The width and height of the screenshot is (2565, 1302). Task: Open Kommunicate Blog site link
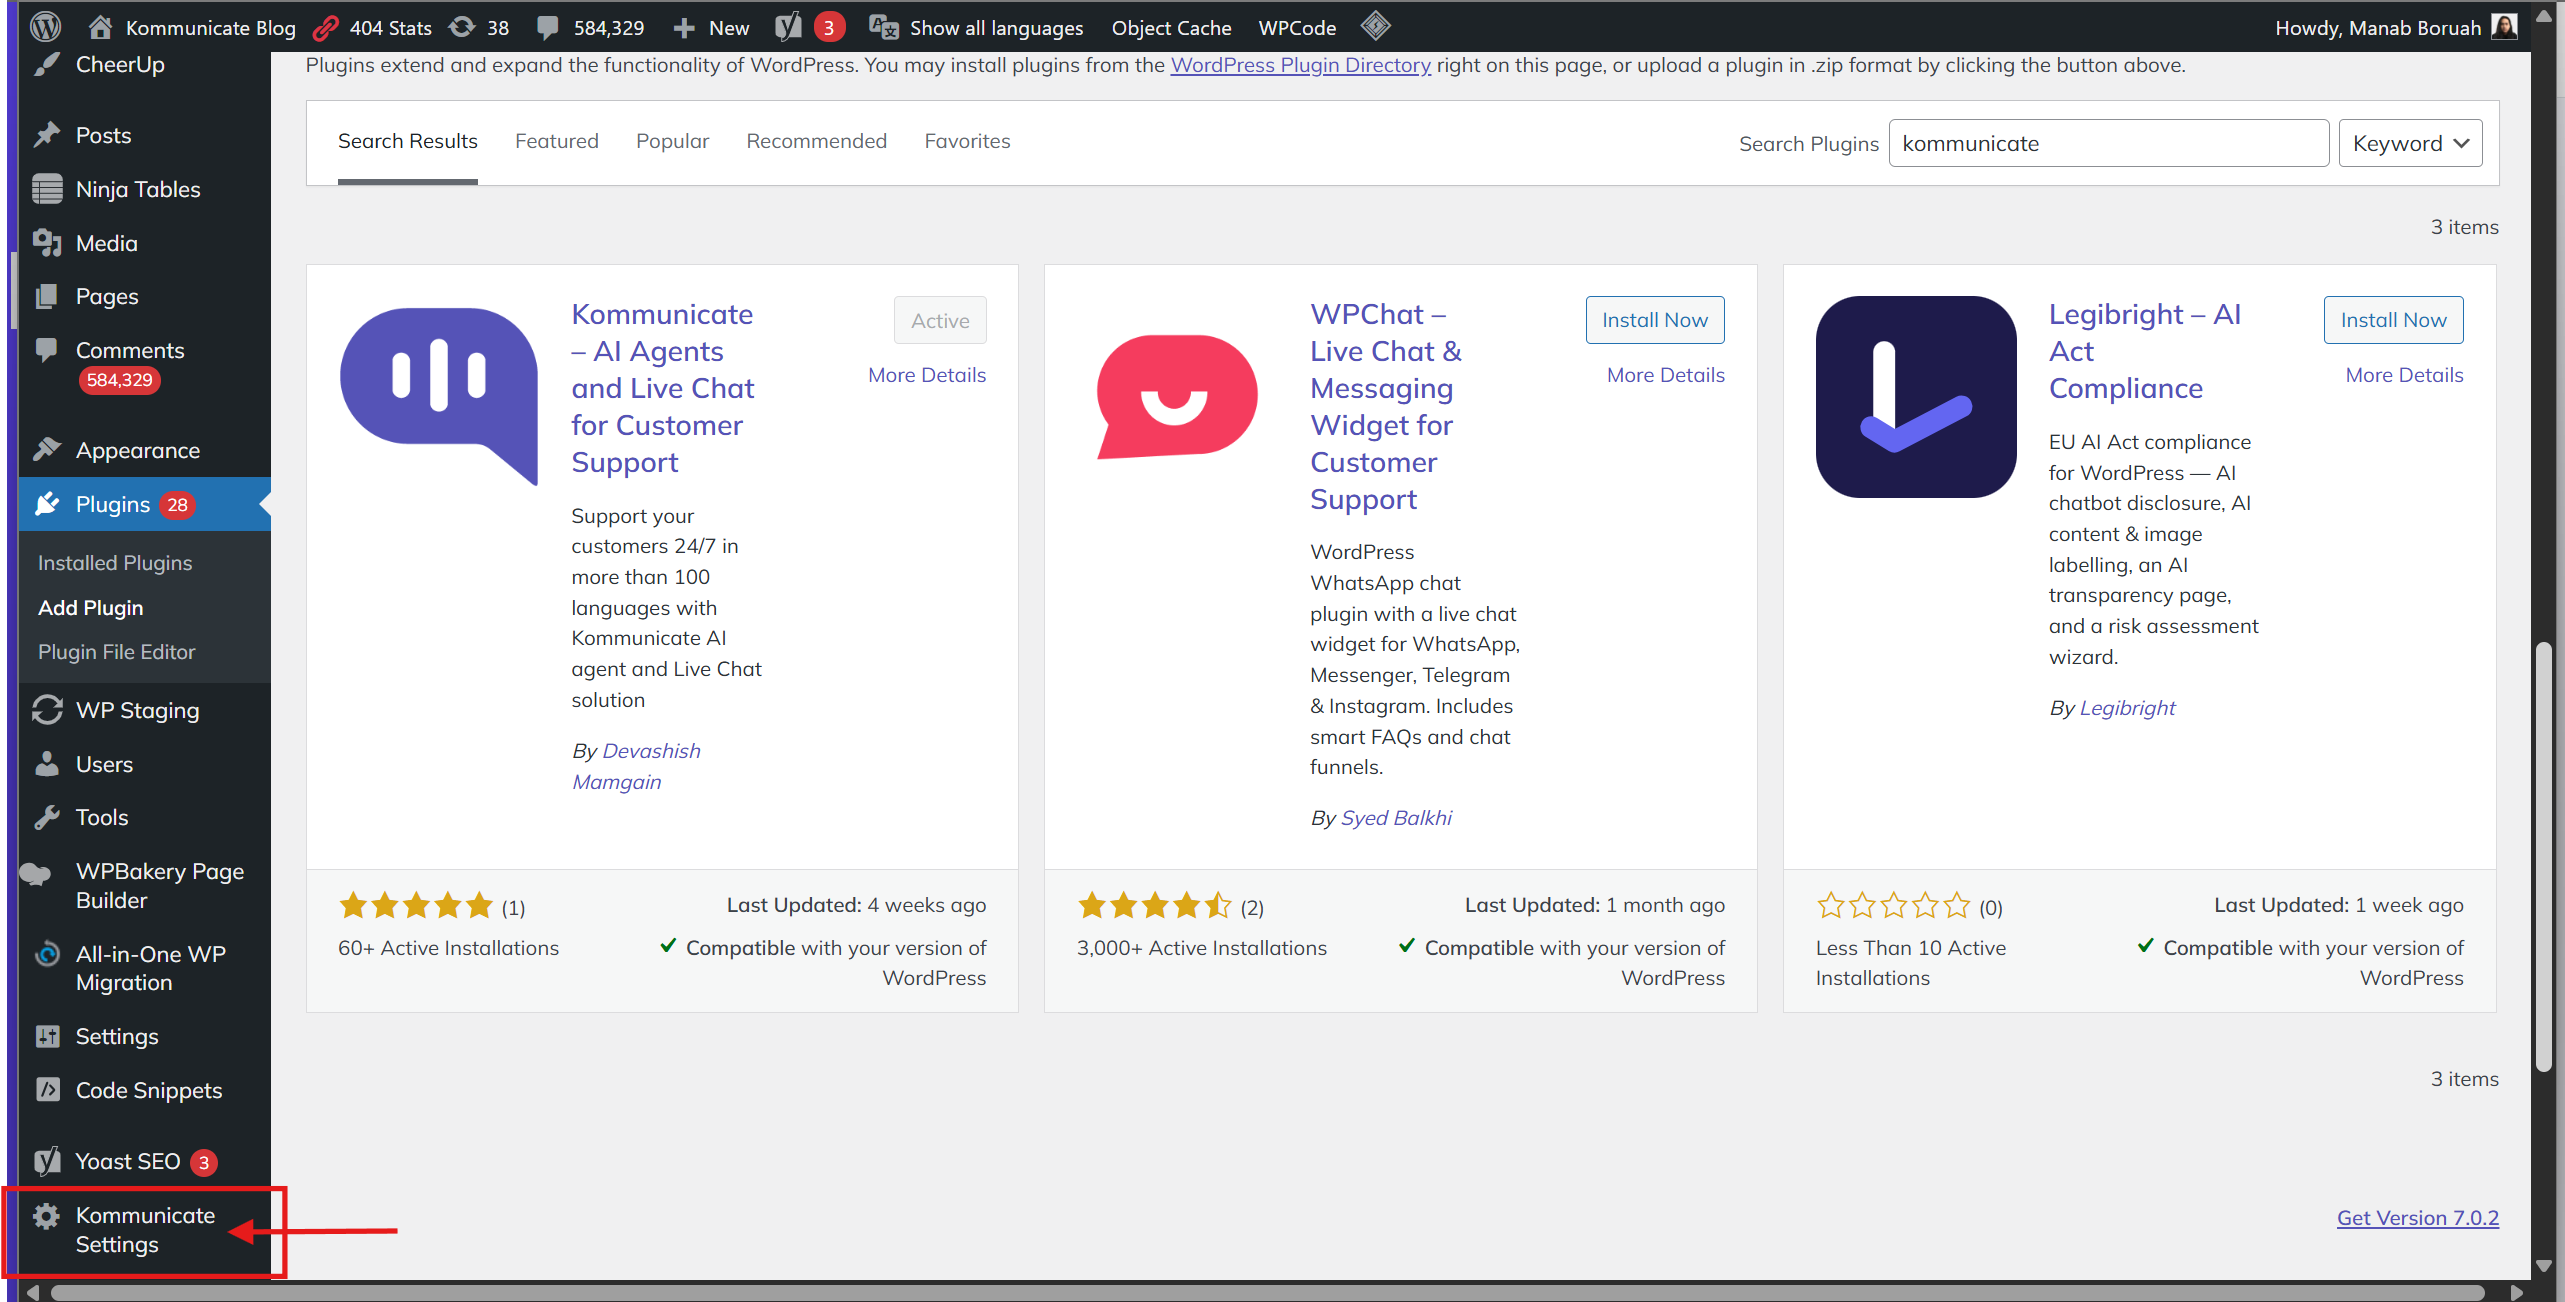point(192,27)
